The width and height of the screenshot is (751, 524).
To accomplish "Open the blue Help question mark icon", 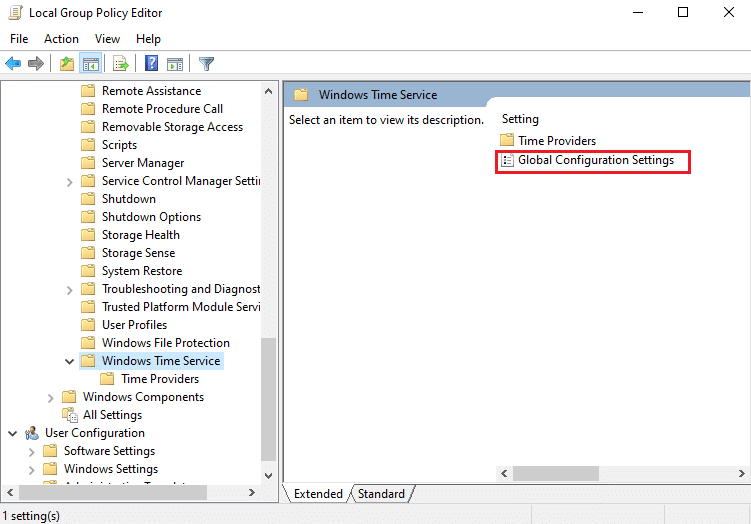I will tap(151, 64).
